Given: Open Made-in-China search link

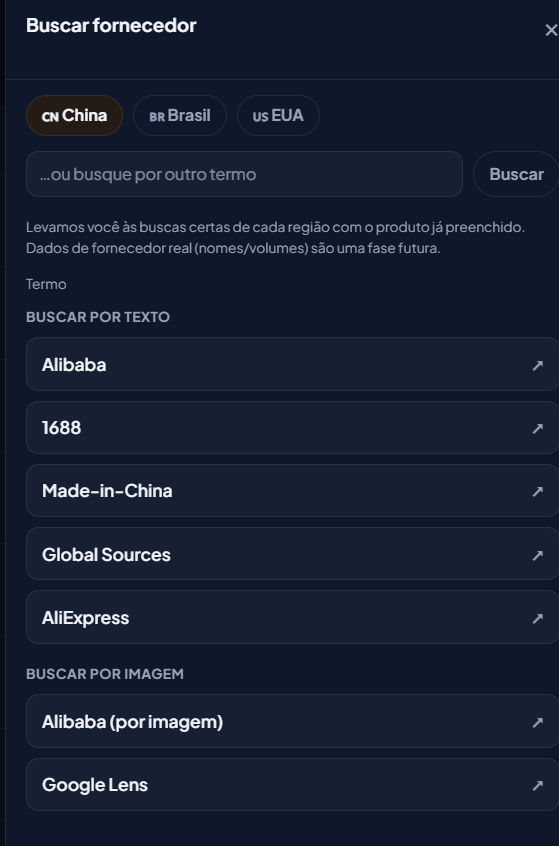Looking at the screenshot, I should tap(292, 490).
